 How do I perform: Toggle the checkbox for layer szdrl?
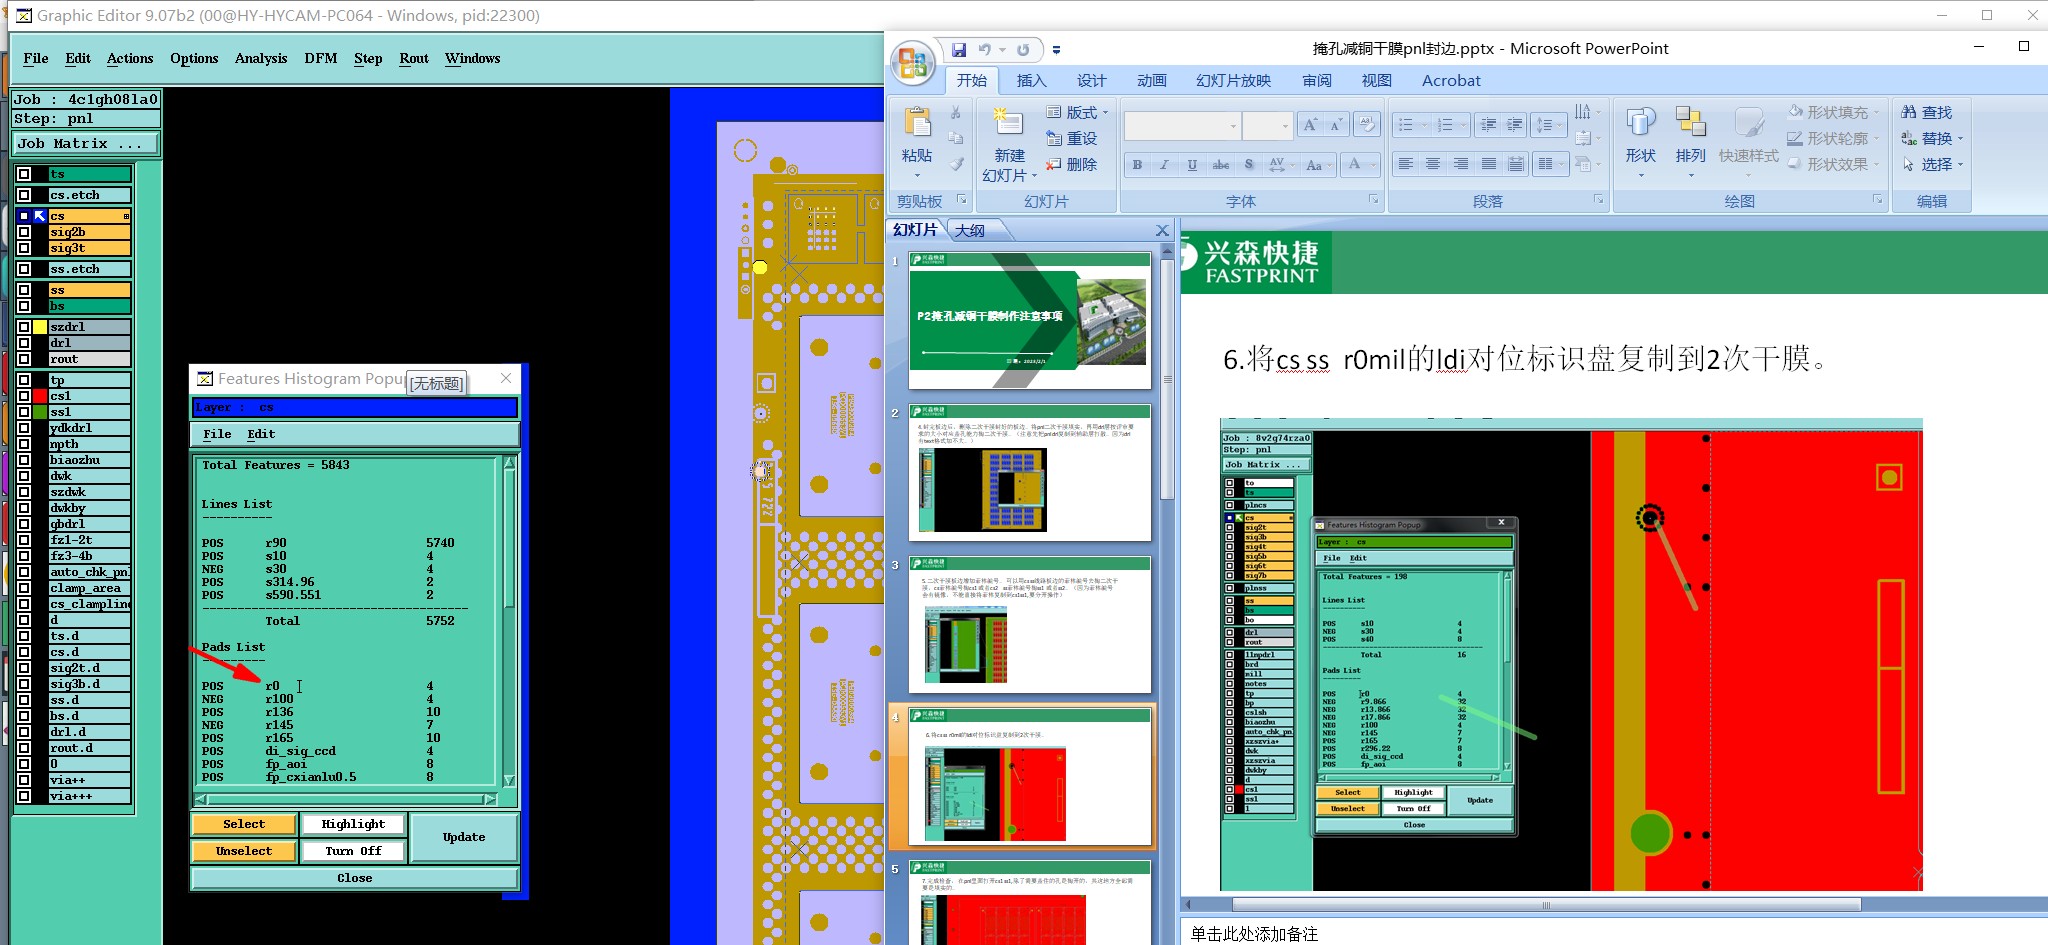coord(24,327)
